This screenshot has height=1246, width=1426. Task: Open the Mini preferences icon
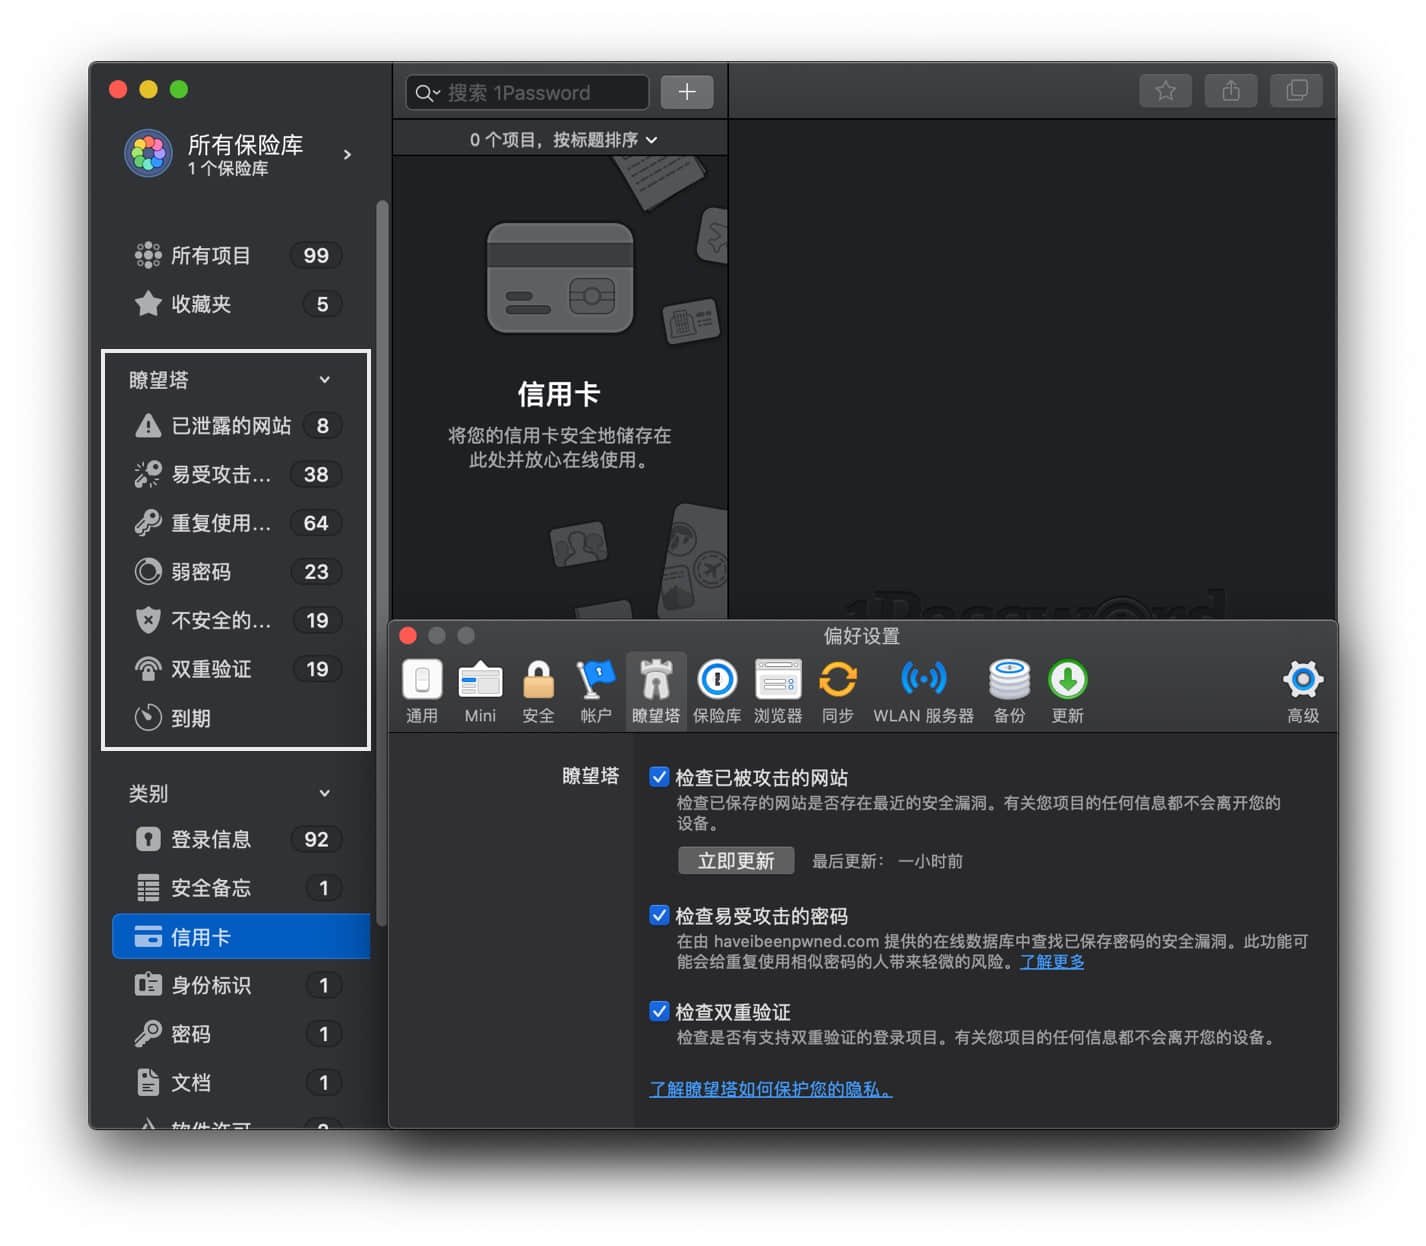(480, 690)
